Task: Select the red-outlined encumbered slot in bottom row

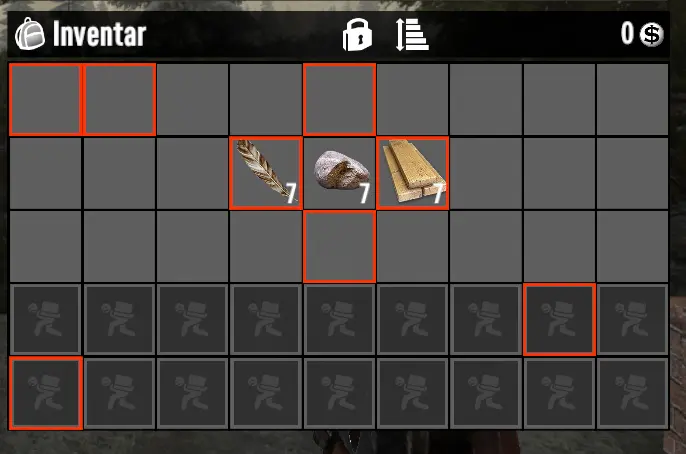Action: pyautogui.click(x=46, y=393)
